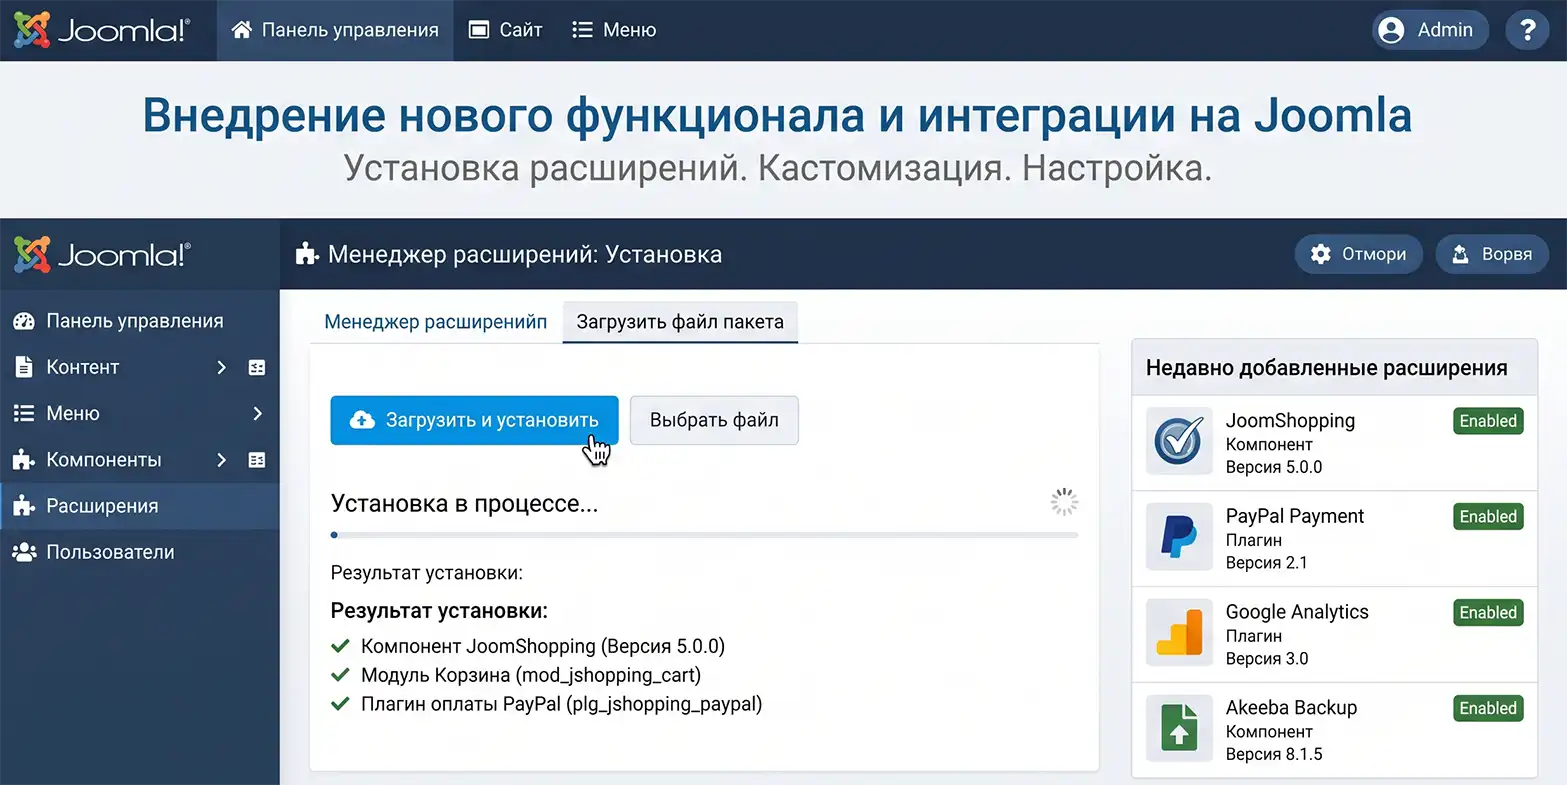This screenshot has height=785, width=1567.
Task: Click the JoomShopping extension icon
Action: 1178,441
